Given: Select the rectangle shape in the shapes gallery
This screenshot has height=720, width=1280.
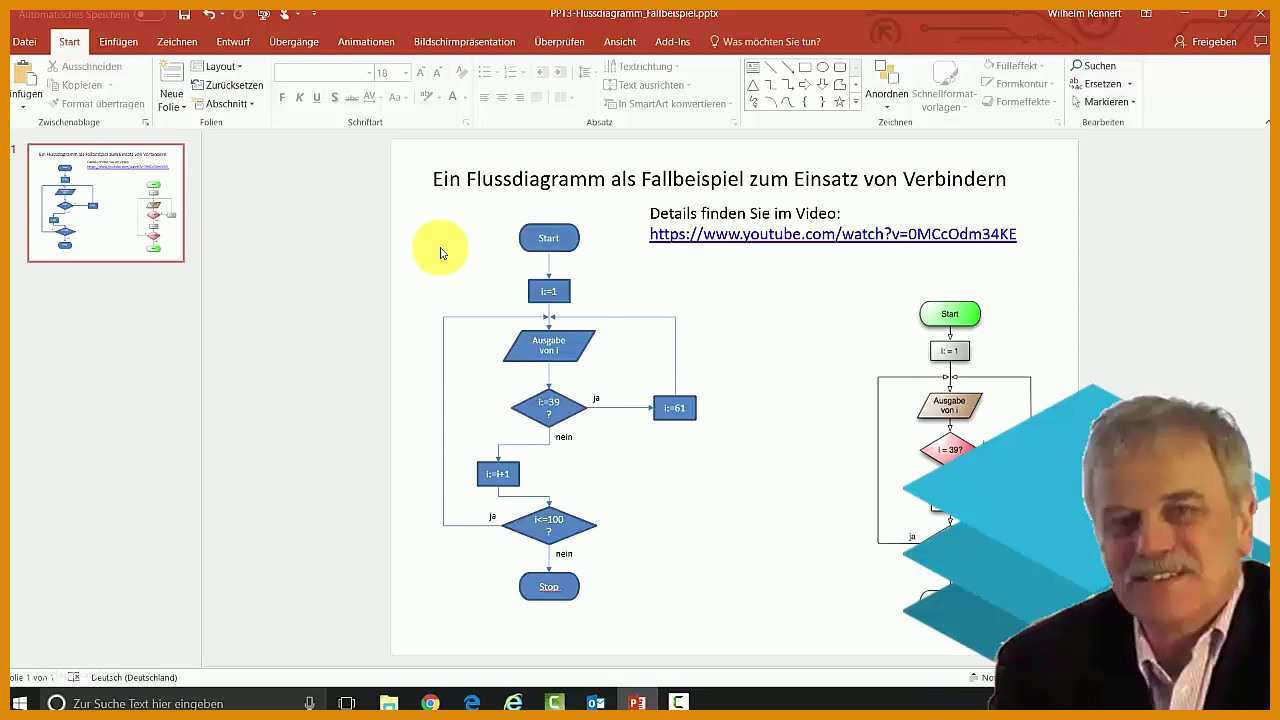Looking at the screenshot, I should pyautogui.click(x=804, y=67).
